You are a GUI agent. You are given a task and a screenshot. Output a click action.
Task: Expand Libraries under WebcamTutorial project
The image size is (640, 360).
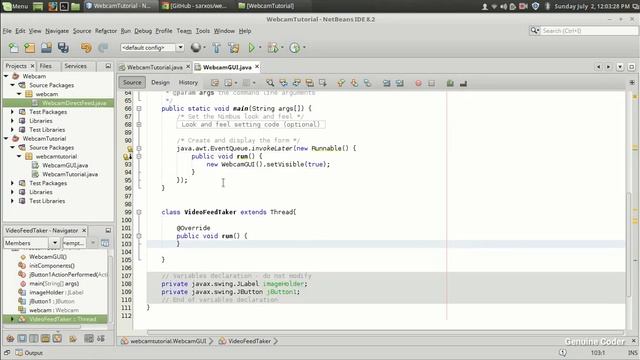(12, 192)
